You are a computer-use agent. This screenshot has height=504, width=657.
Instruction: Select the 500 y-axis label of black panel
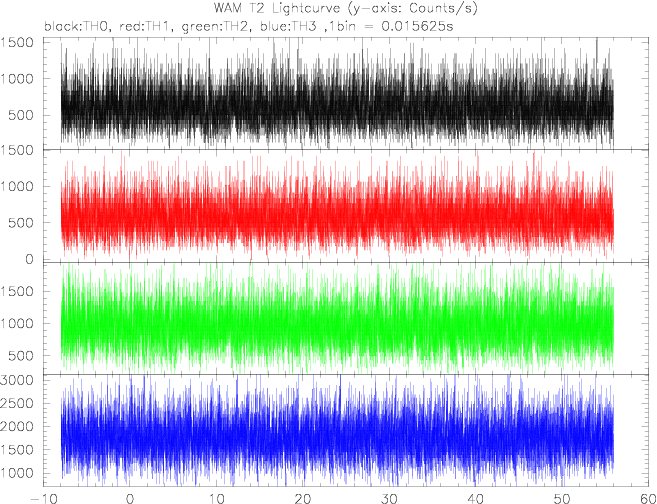[21, 115]
